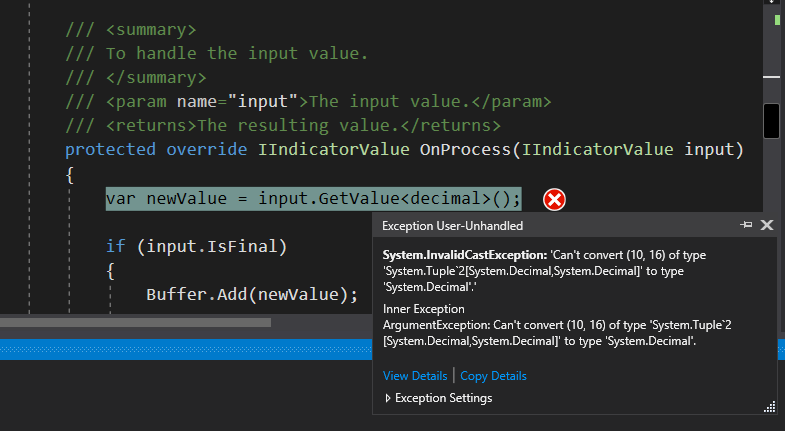
Task: Click the Inner Exception heading
Action: (424, 309)
